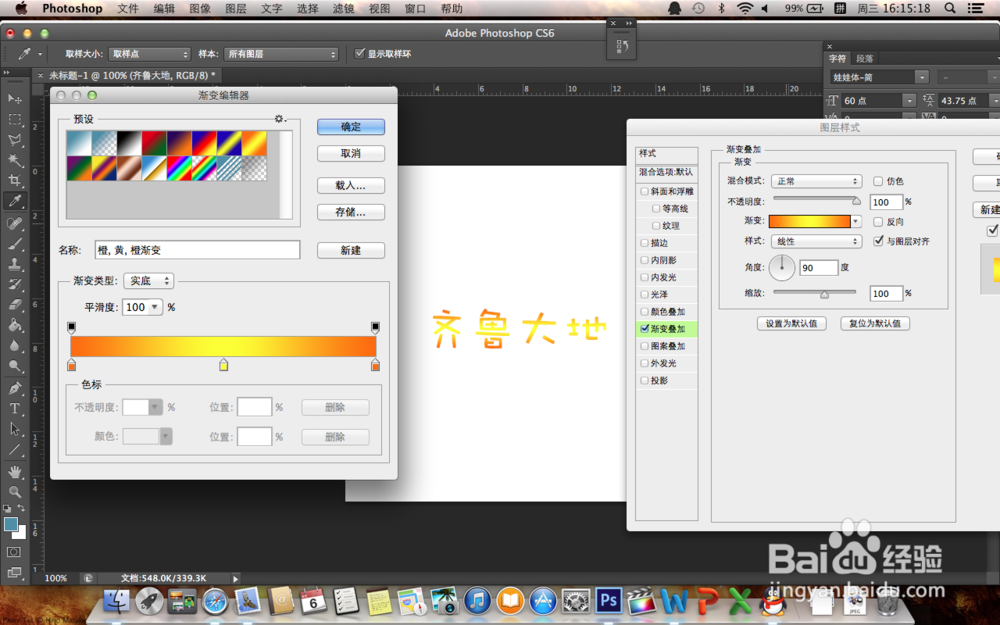This screenshot has height=625, width=1000.
Task: Uncheck the 渐变叠加 layer style
Action: (644, 329)
